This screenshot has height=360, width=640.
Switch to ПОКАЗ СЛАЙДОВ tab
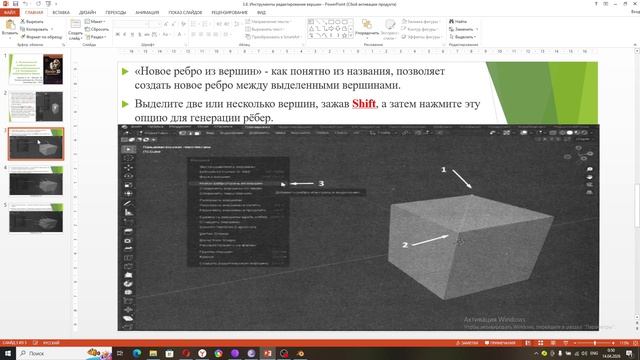point(185,12)
